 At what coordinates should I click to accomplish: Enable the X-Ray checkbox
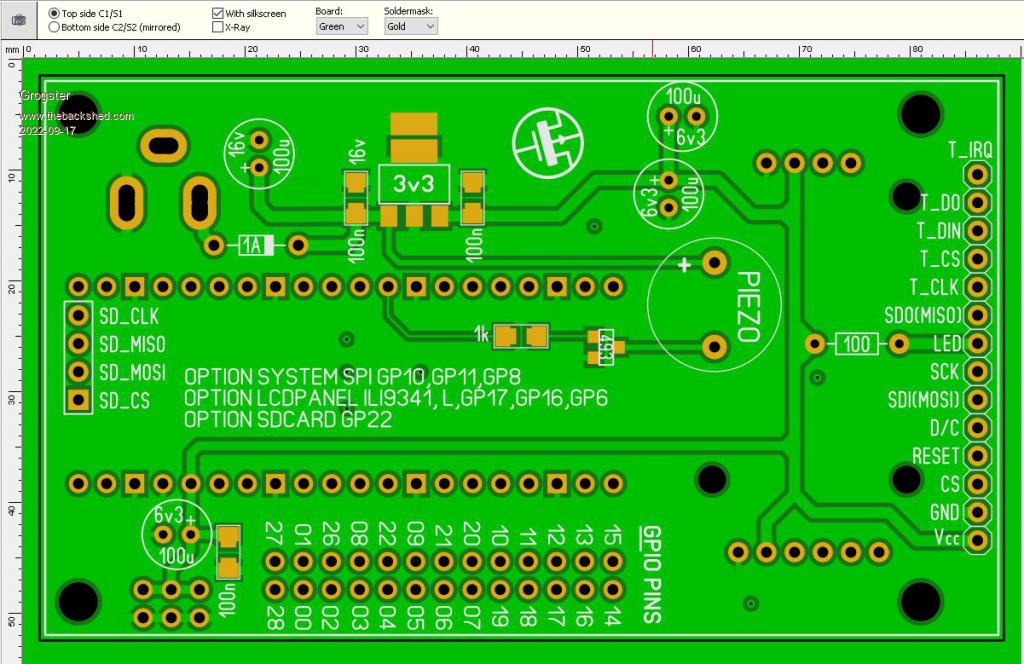[x=218, y=28]
